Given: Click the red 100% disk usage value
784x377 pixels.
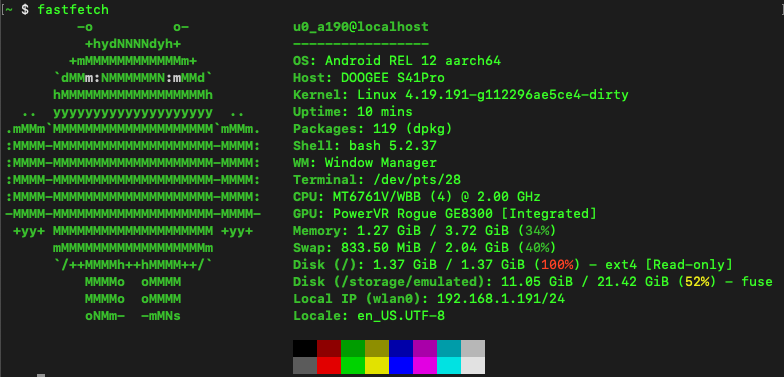Looking at the screenshot, I should pos(560,264).
